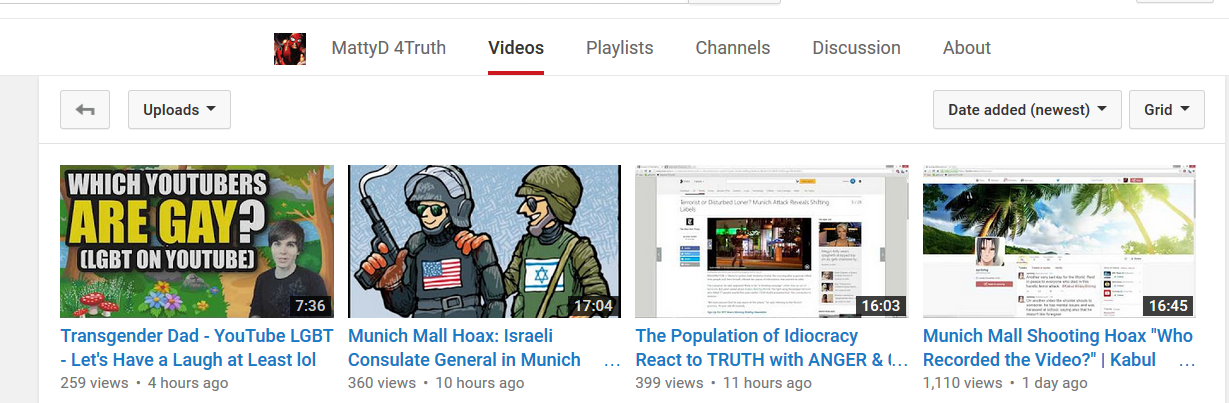
Task: Open The Population of Idiocracy video link
Action: pos(772,348)
